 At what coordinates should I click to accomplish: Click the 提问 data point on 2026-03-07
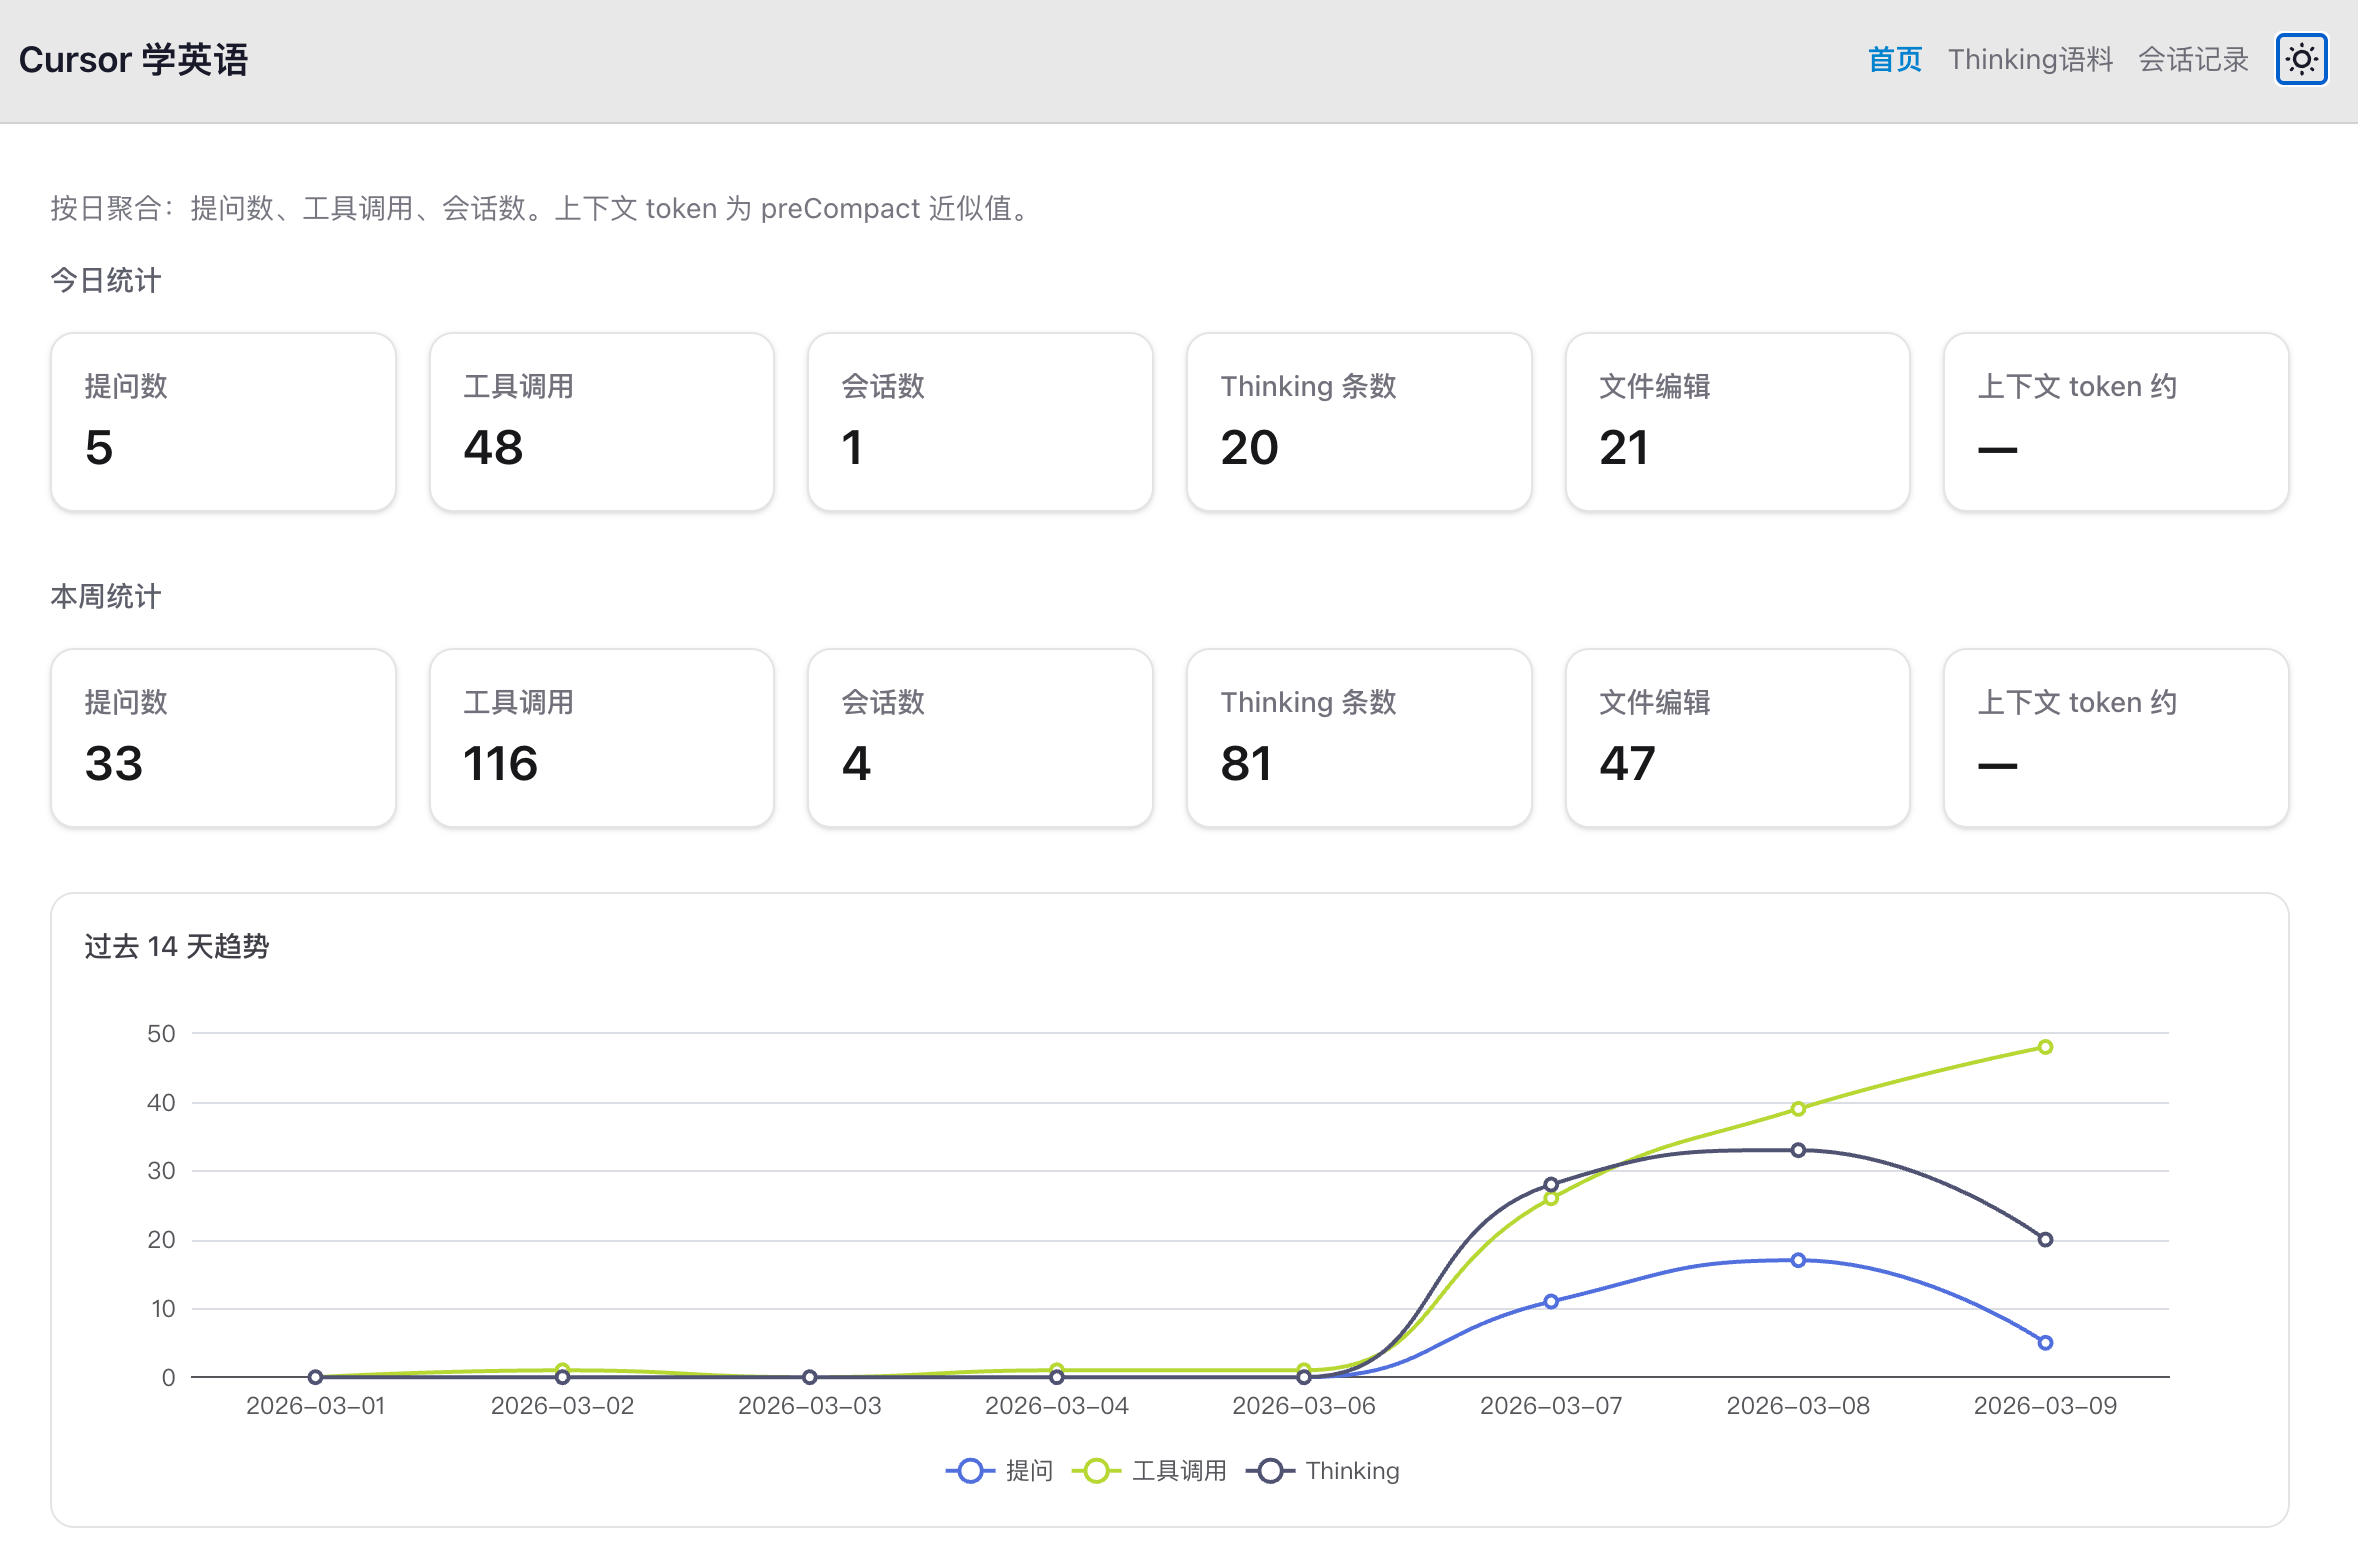coord(1551,1301)
